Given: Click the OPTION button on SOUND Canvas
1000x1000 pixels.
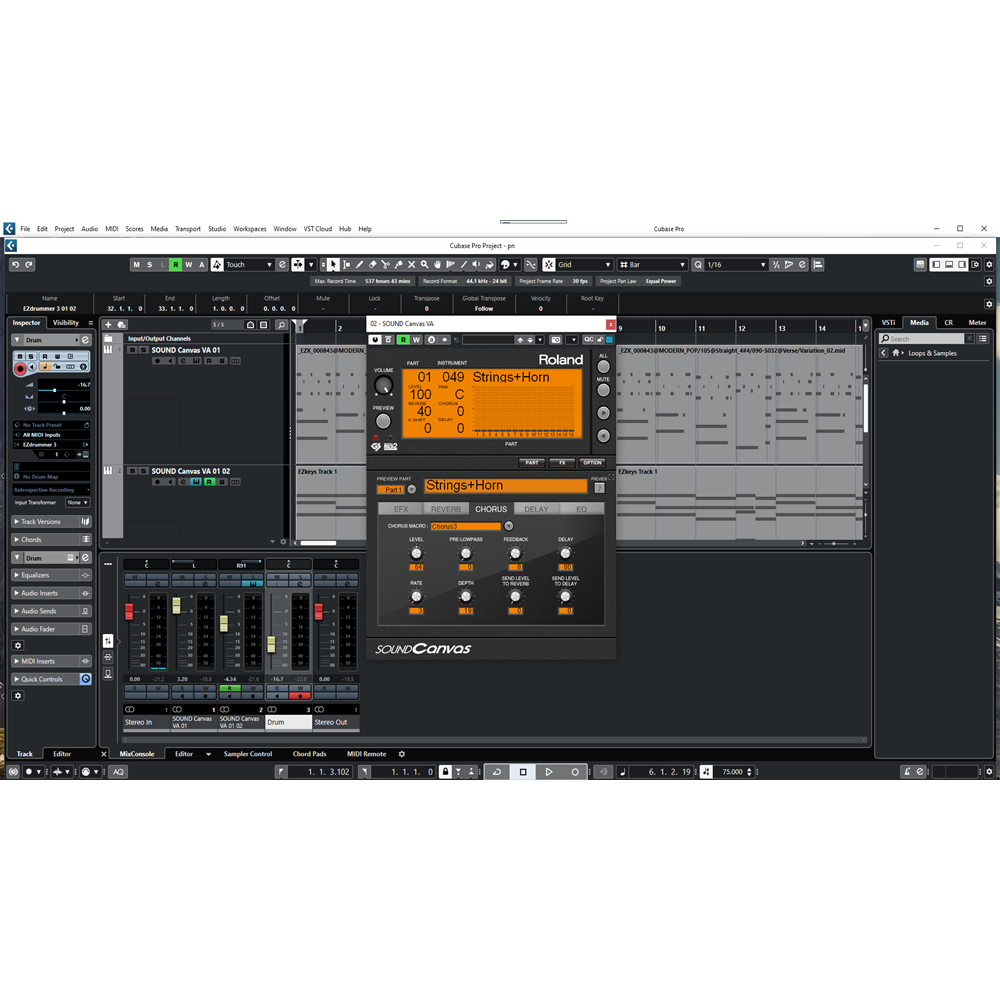Looking at the screenshot, I should (x=592, y=462).
